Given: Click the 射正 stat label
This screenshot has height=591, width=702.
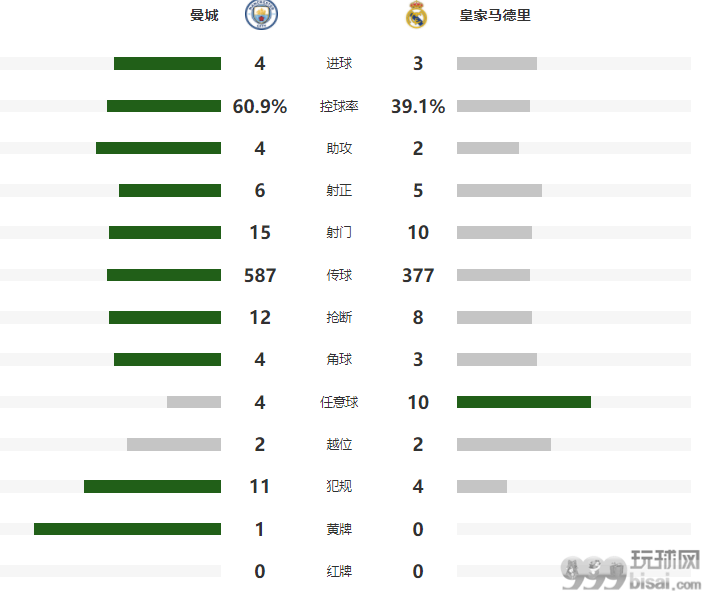Looking at the screenshot, I should [339, 190].
